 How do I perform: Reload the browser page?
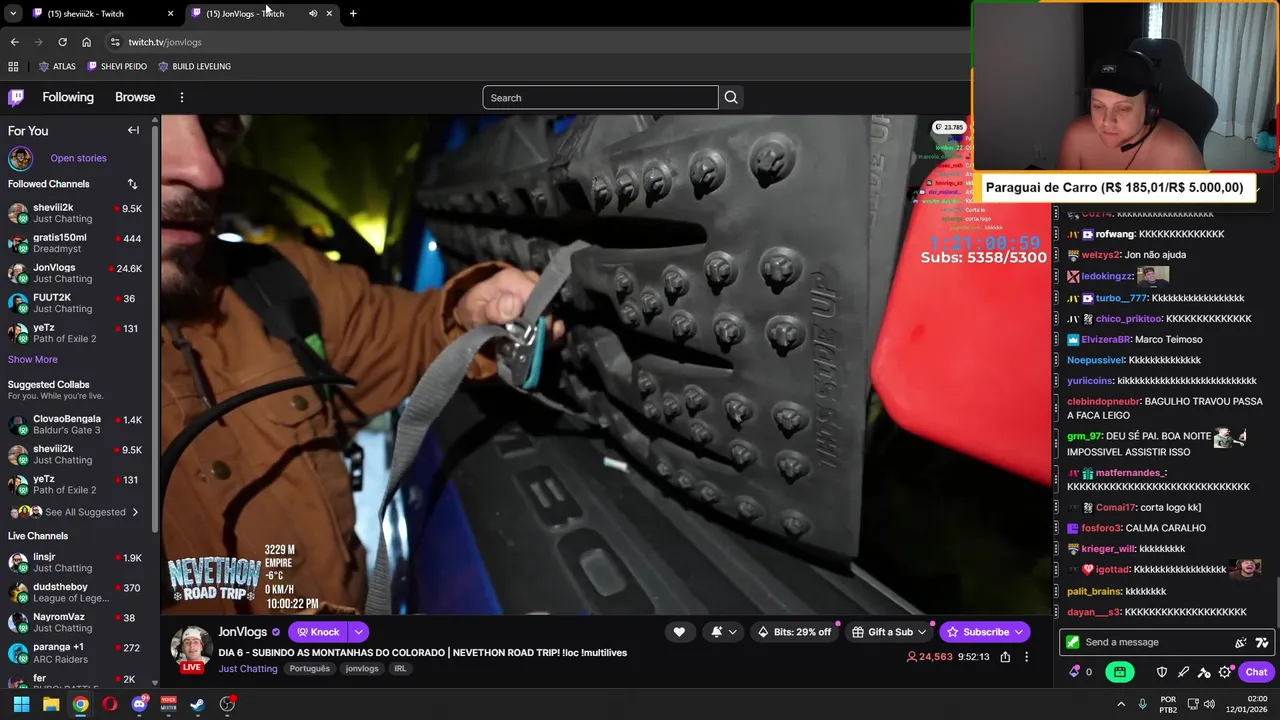(62, 42)
